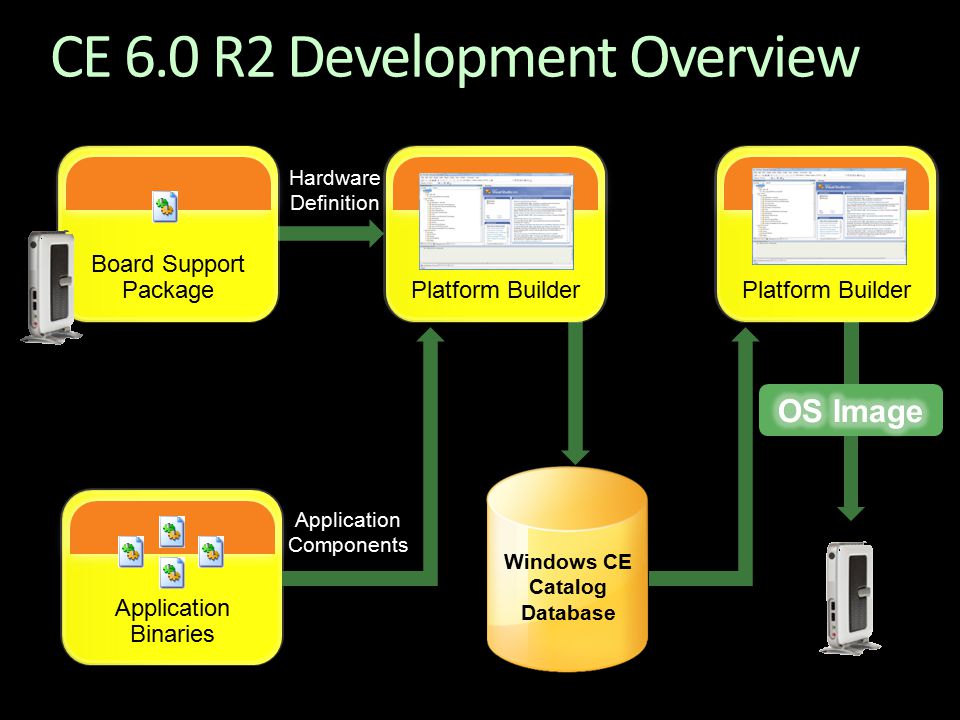Image resolution: width=960 pixels, height=720 pixels.
Task: Select the bottom file icon in Application Binaries
Action: tap(172, 572)
